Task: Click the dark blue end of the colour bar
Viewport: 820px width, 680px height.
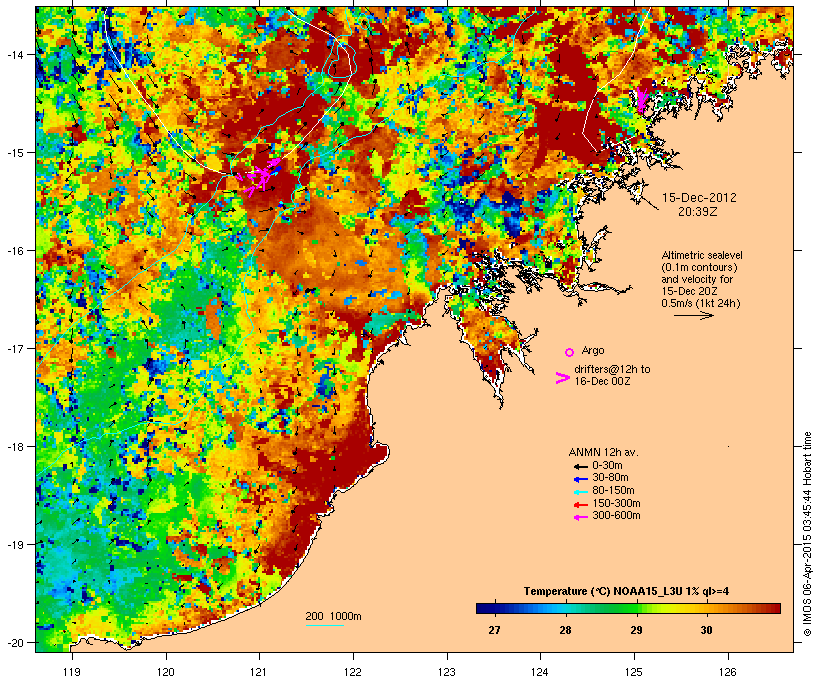Action: coord(481,608)
